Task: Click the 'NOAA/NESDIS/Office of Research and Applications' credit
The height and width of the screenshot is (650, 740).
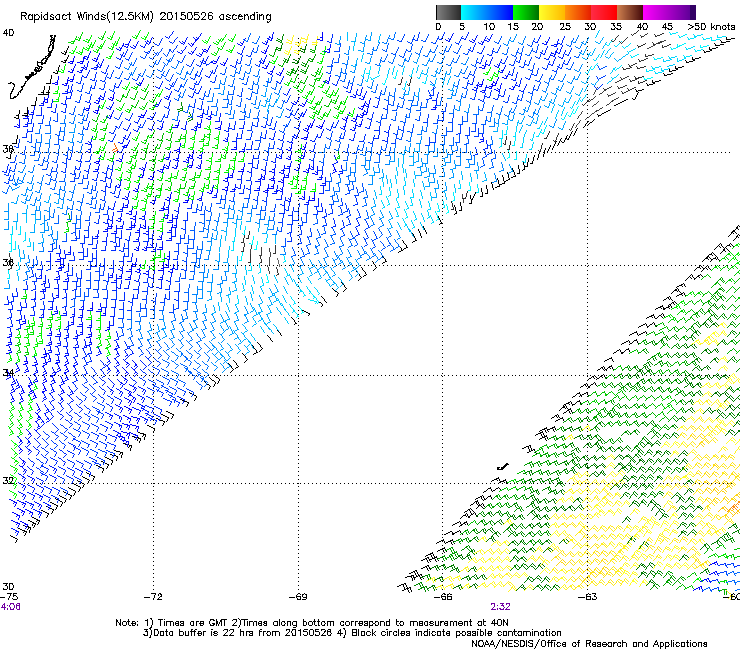Action: [589, 644]
